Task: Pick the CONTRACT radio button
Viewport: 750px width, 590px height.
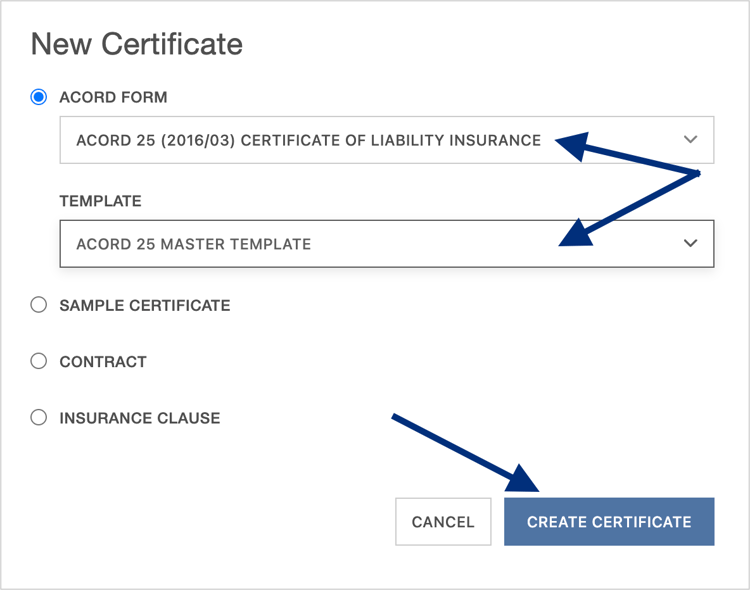Action: point(39,361)
